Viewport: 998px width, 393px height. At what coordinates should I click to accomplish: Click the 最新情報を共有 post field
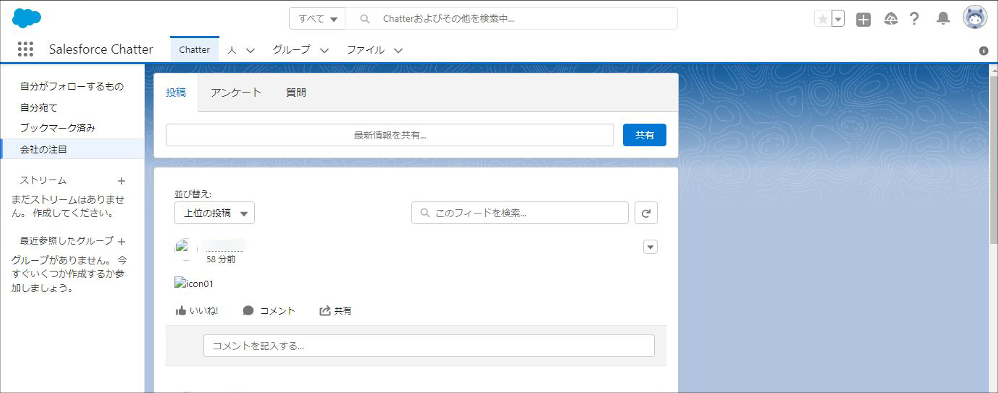pyautogui.click(x=390, y=135)
